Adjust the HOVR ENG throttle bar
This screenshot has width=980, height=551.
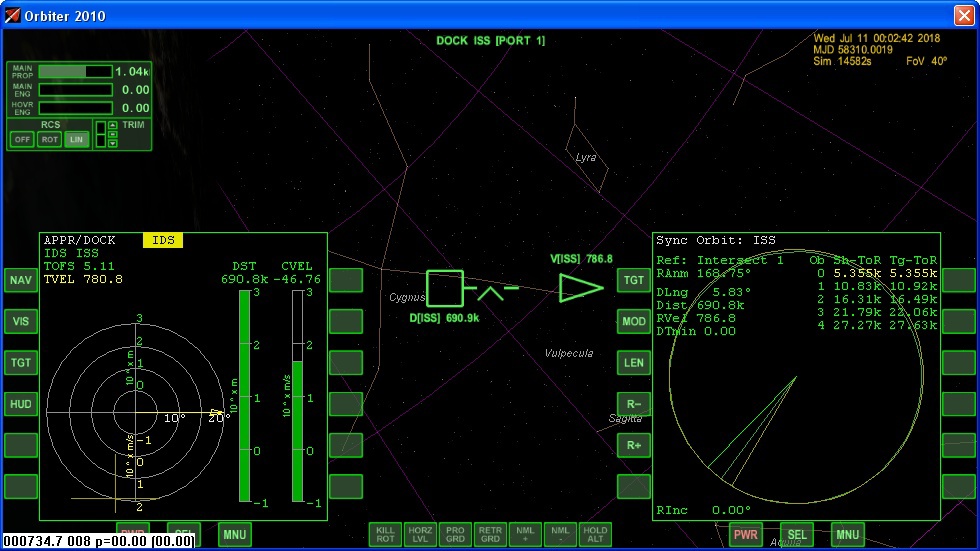(76, 108)
